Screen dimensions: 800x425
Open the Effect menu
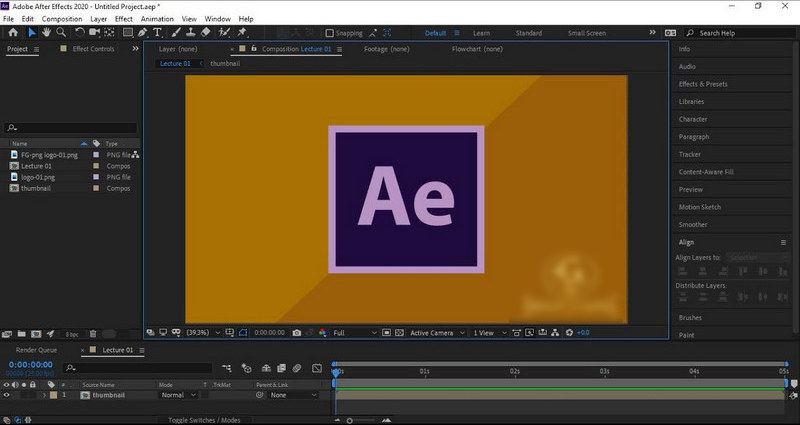click(123, 19)
